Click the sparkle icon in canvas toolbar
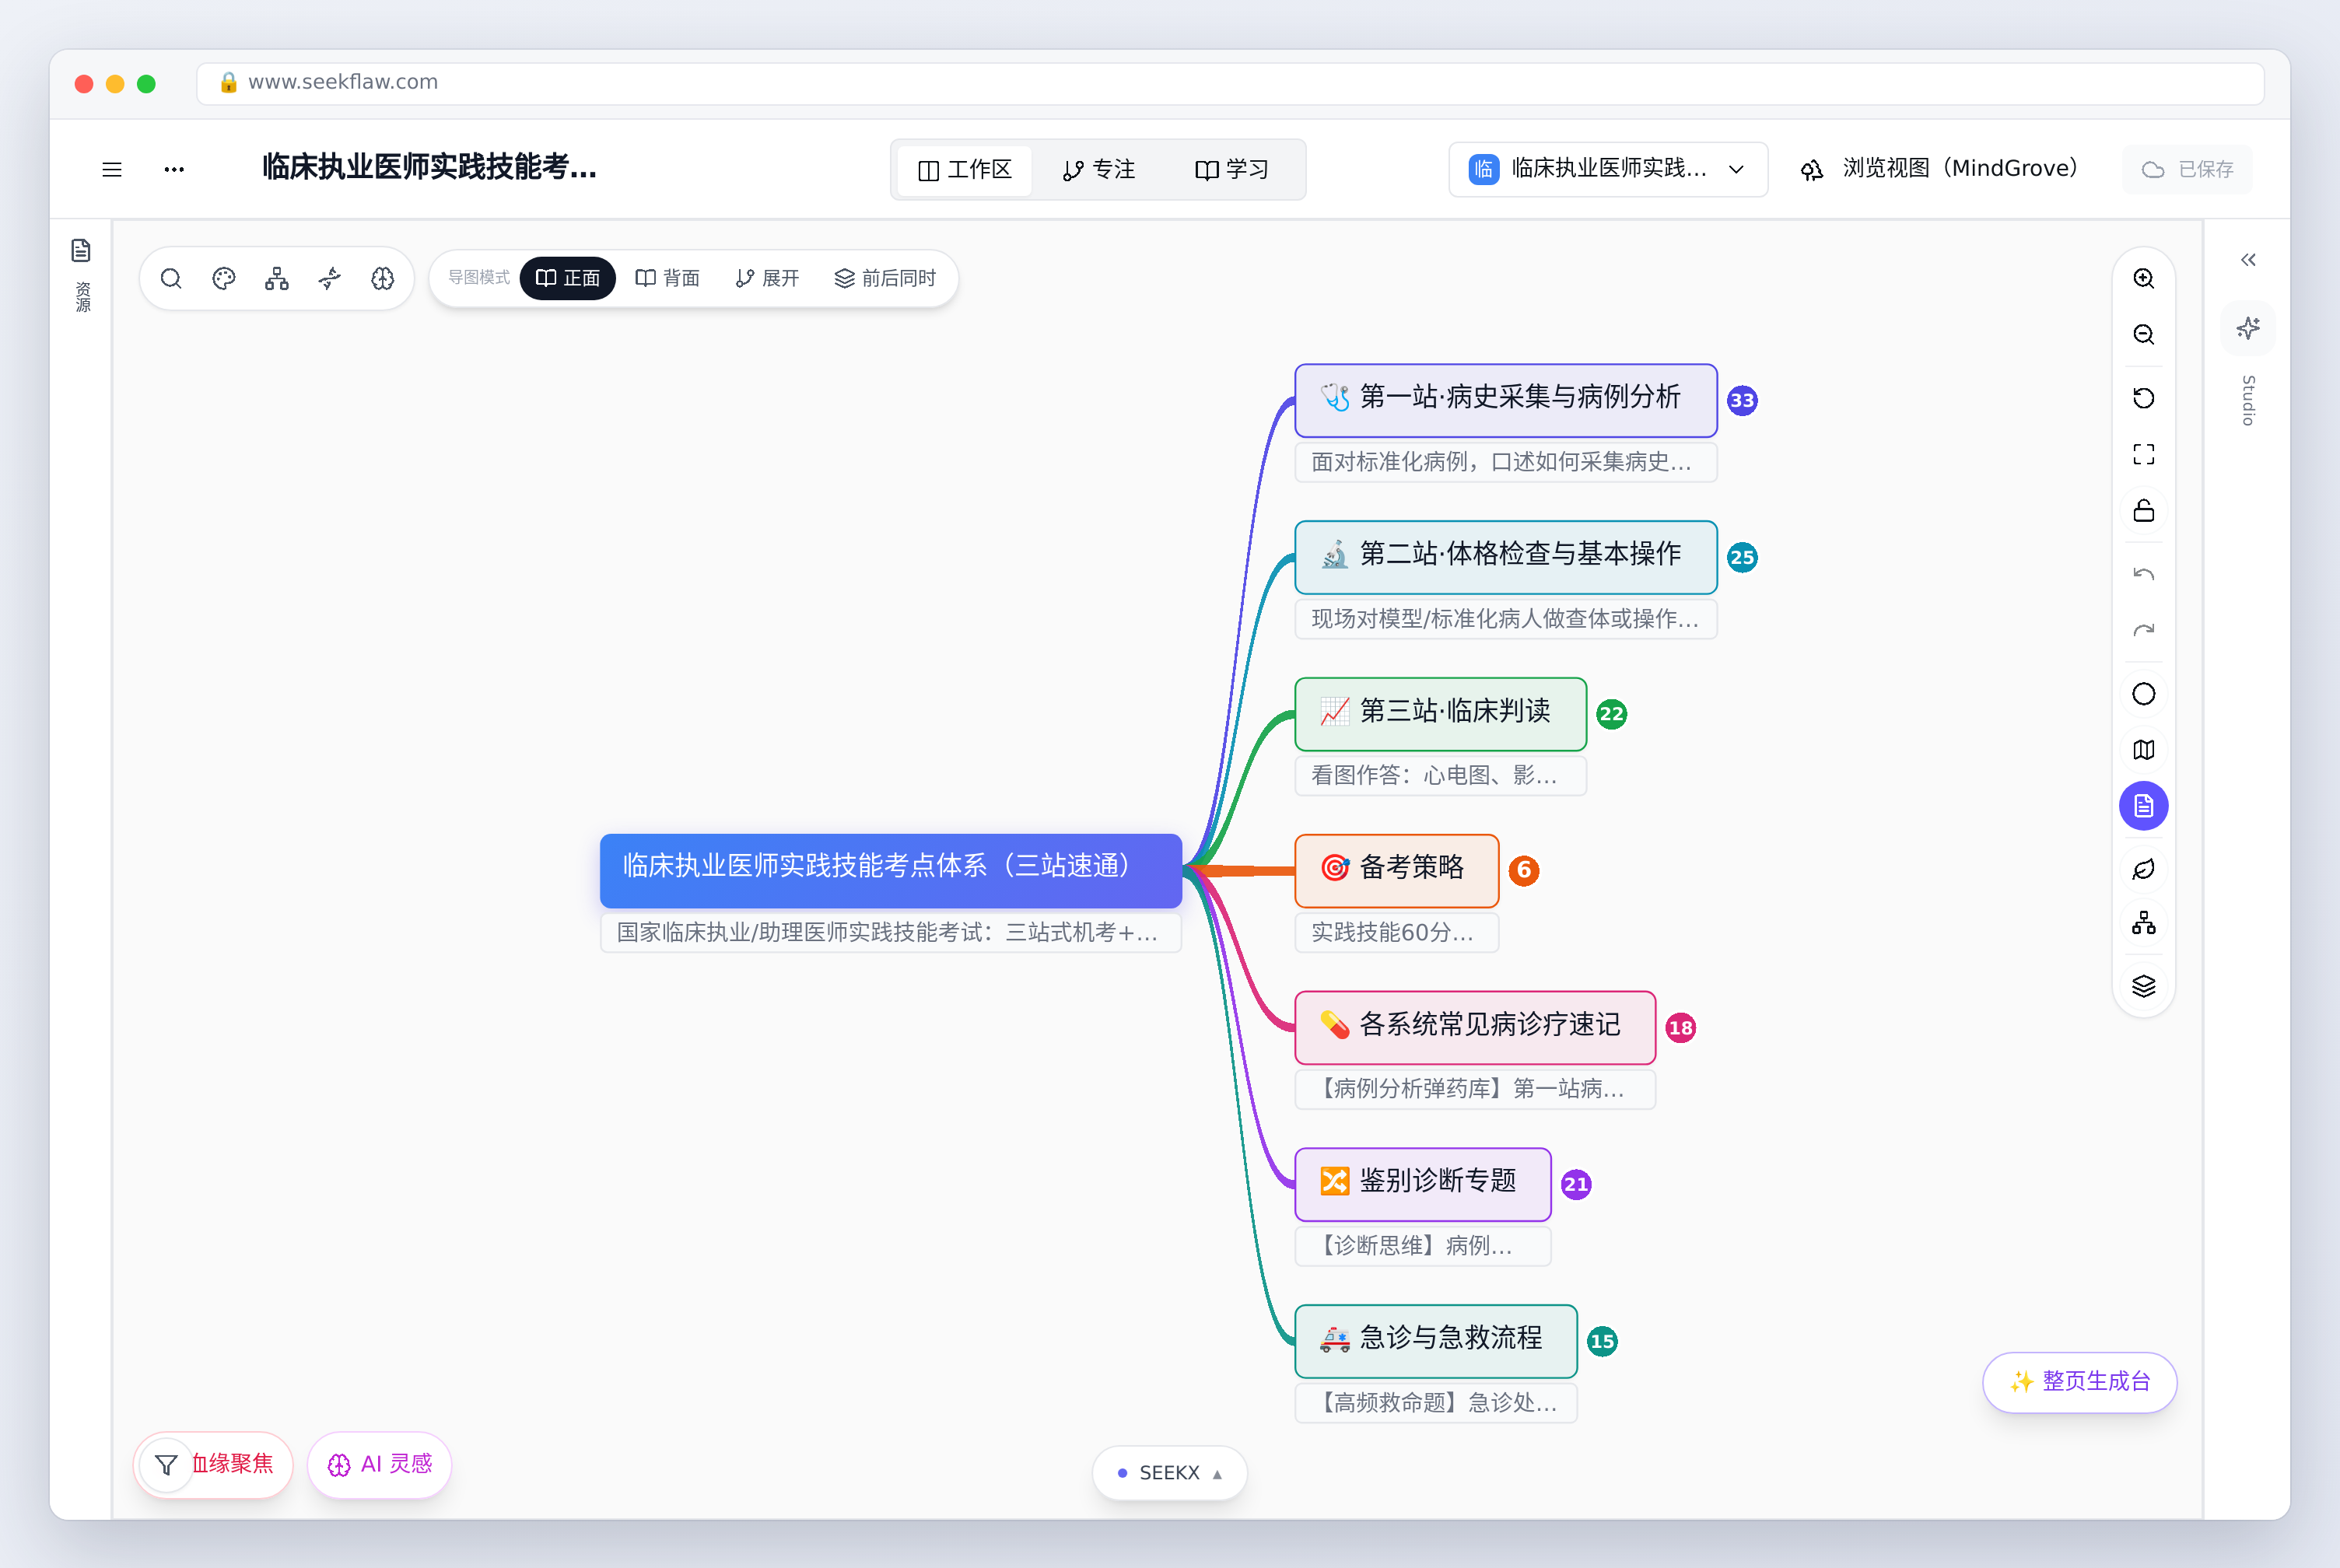2340x1568 pixels. (330, 278)
